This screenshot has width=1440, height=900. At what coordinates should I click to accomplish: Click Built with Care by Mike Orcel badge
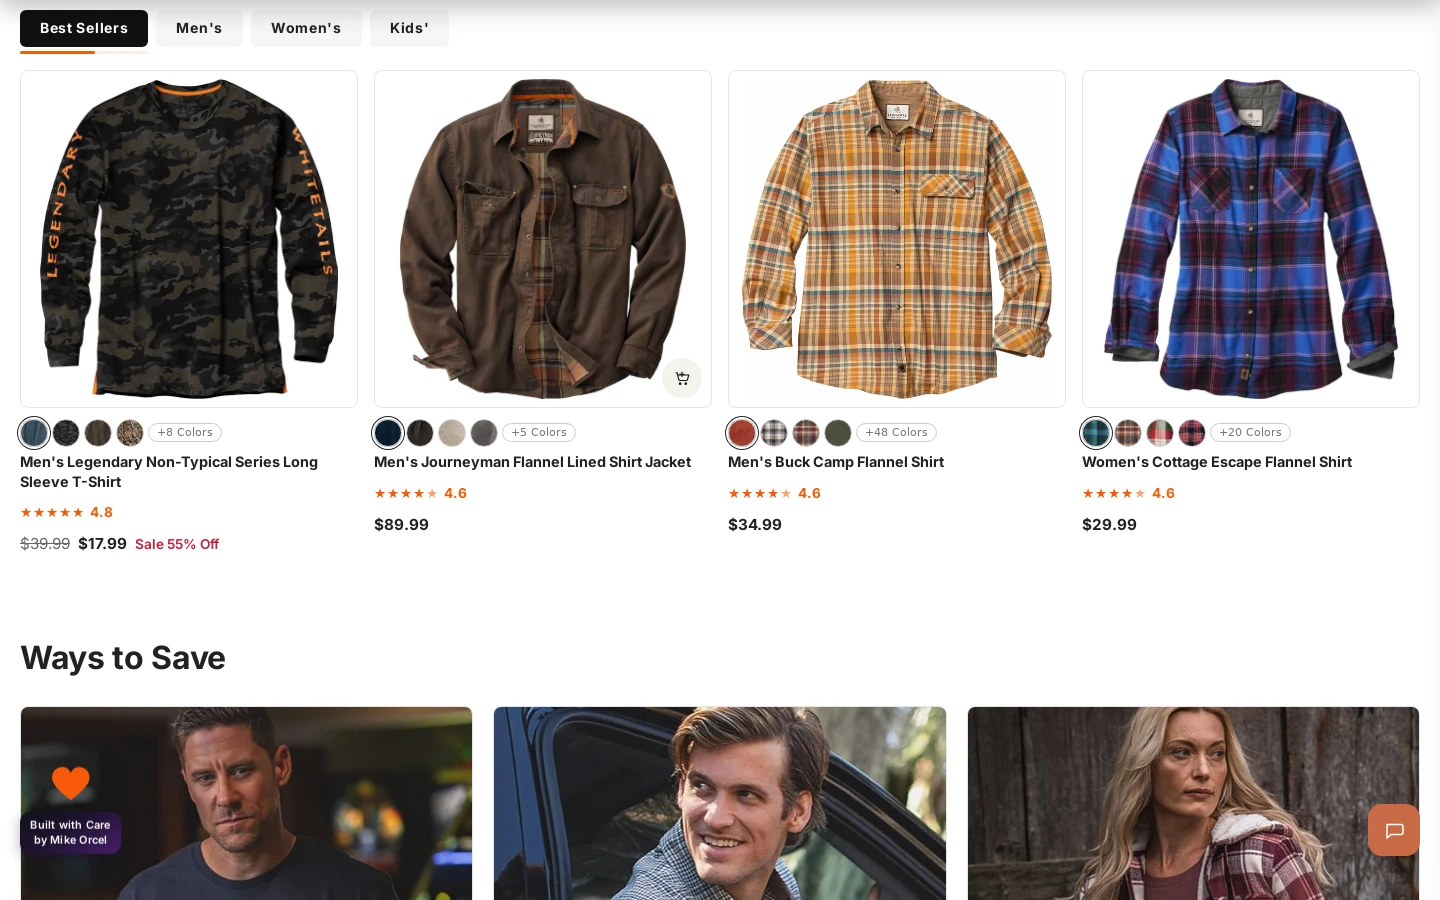click(70, 833)
